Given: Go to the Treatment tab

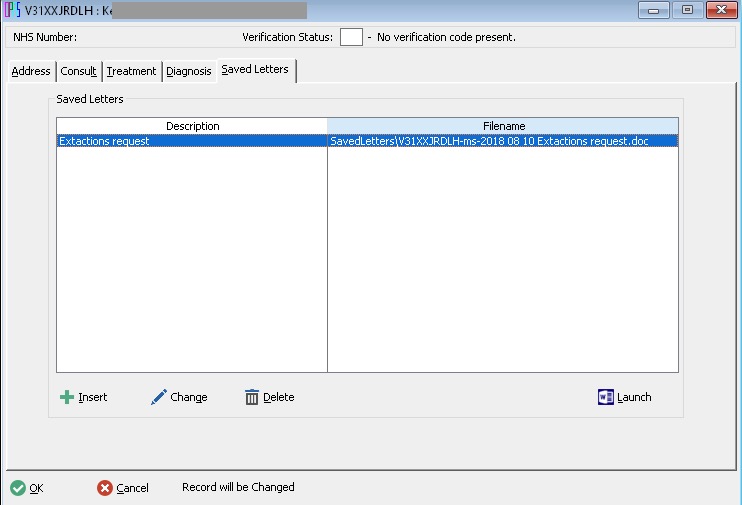Looking at the screenshot, I should tap(132, 71).
